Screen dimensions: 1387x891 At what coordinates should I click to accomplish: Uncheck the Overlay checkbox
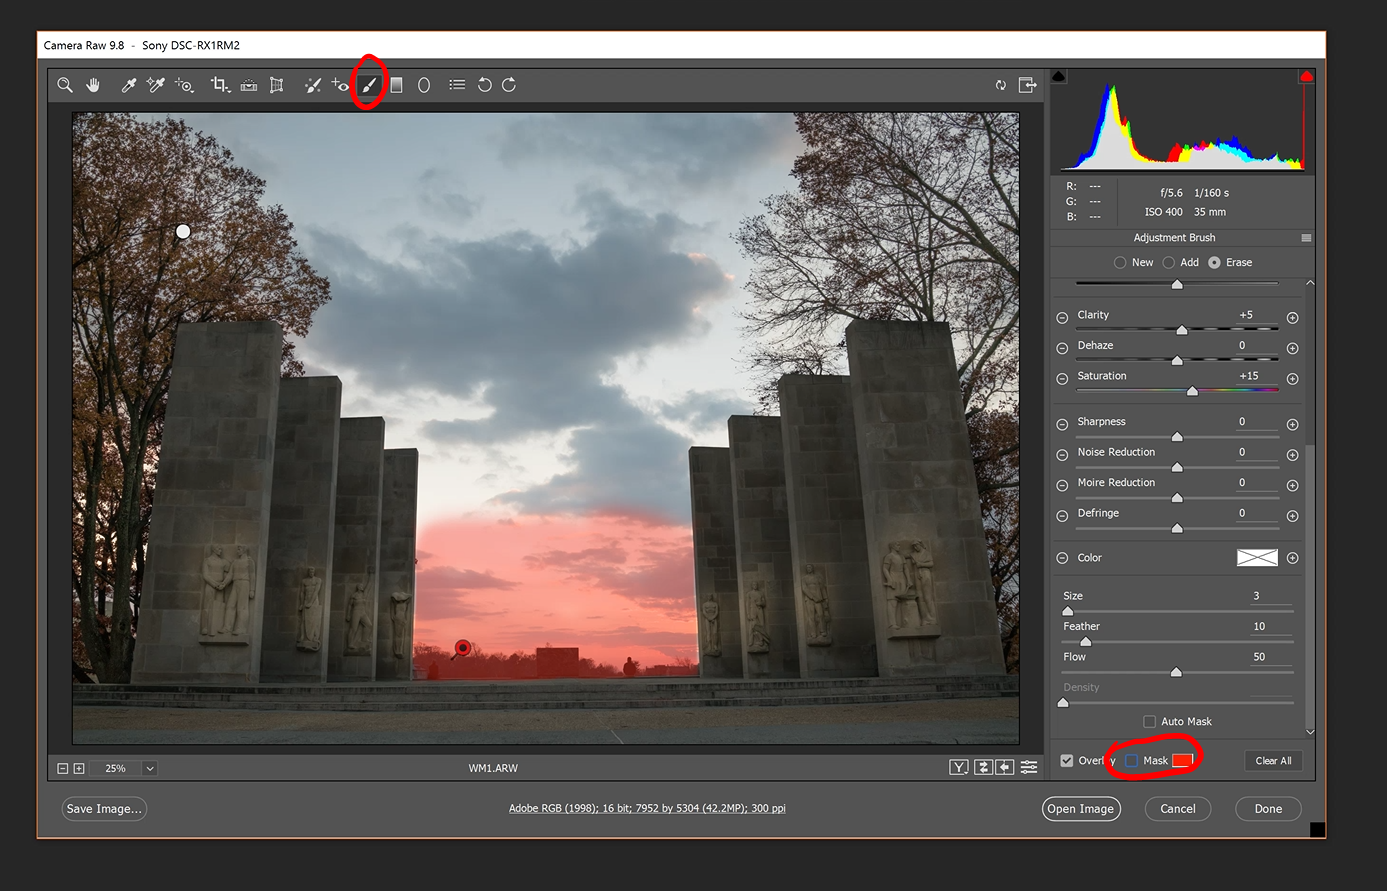pyautogui.click(x=1067, y=760)
